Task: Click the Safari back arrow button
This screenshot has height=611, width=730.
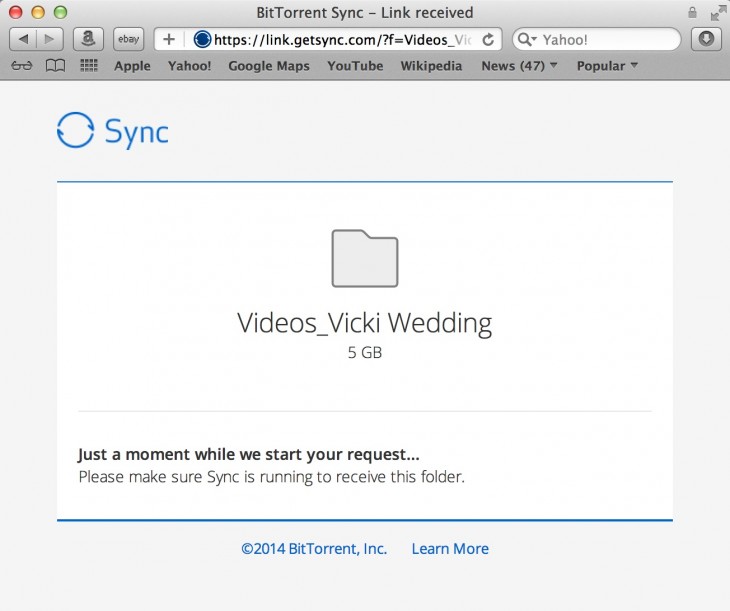Action: (x=23, y=39)
